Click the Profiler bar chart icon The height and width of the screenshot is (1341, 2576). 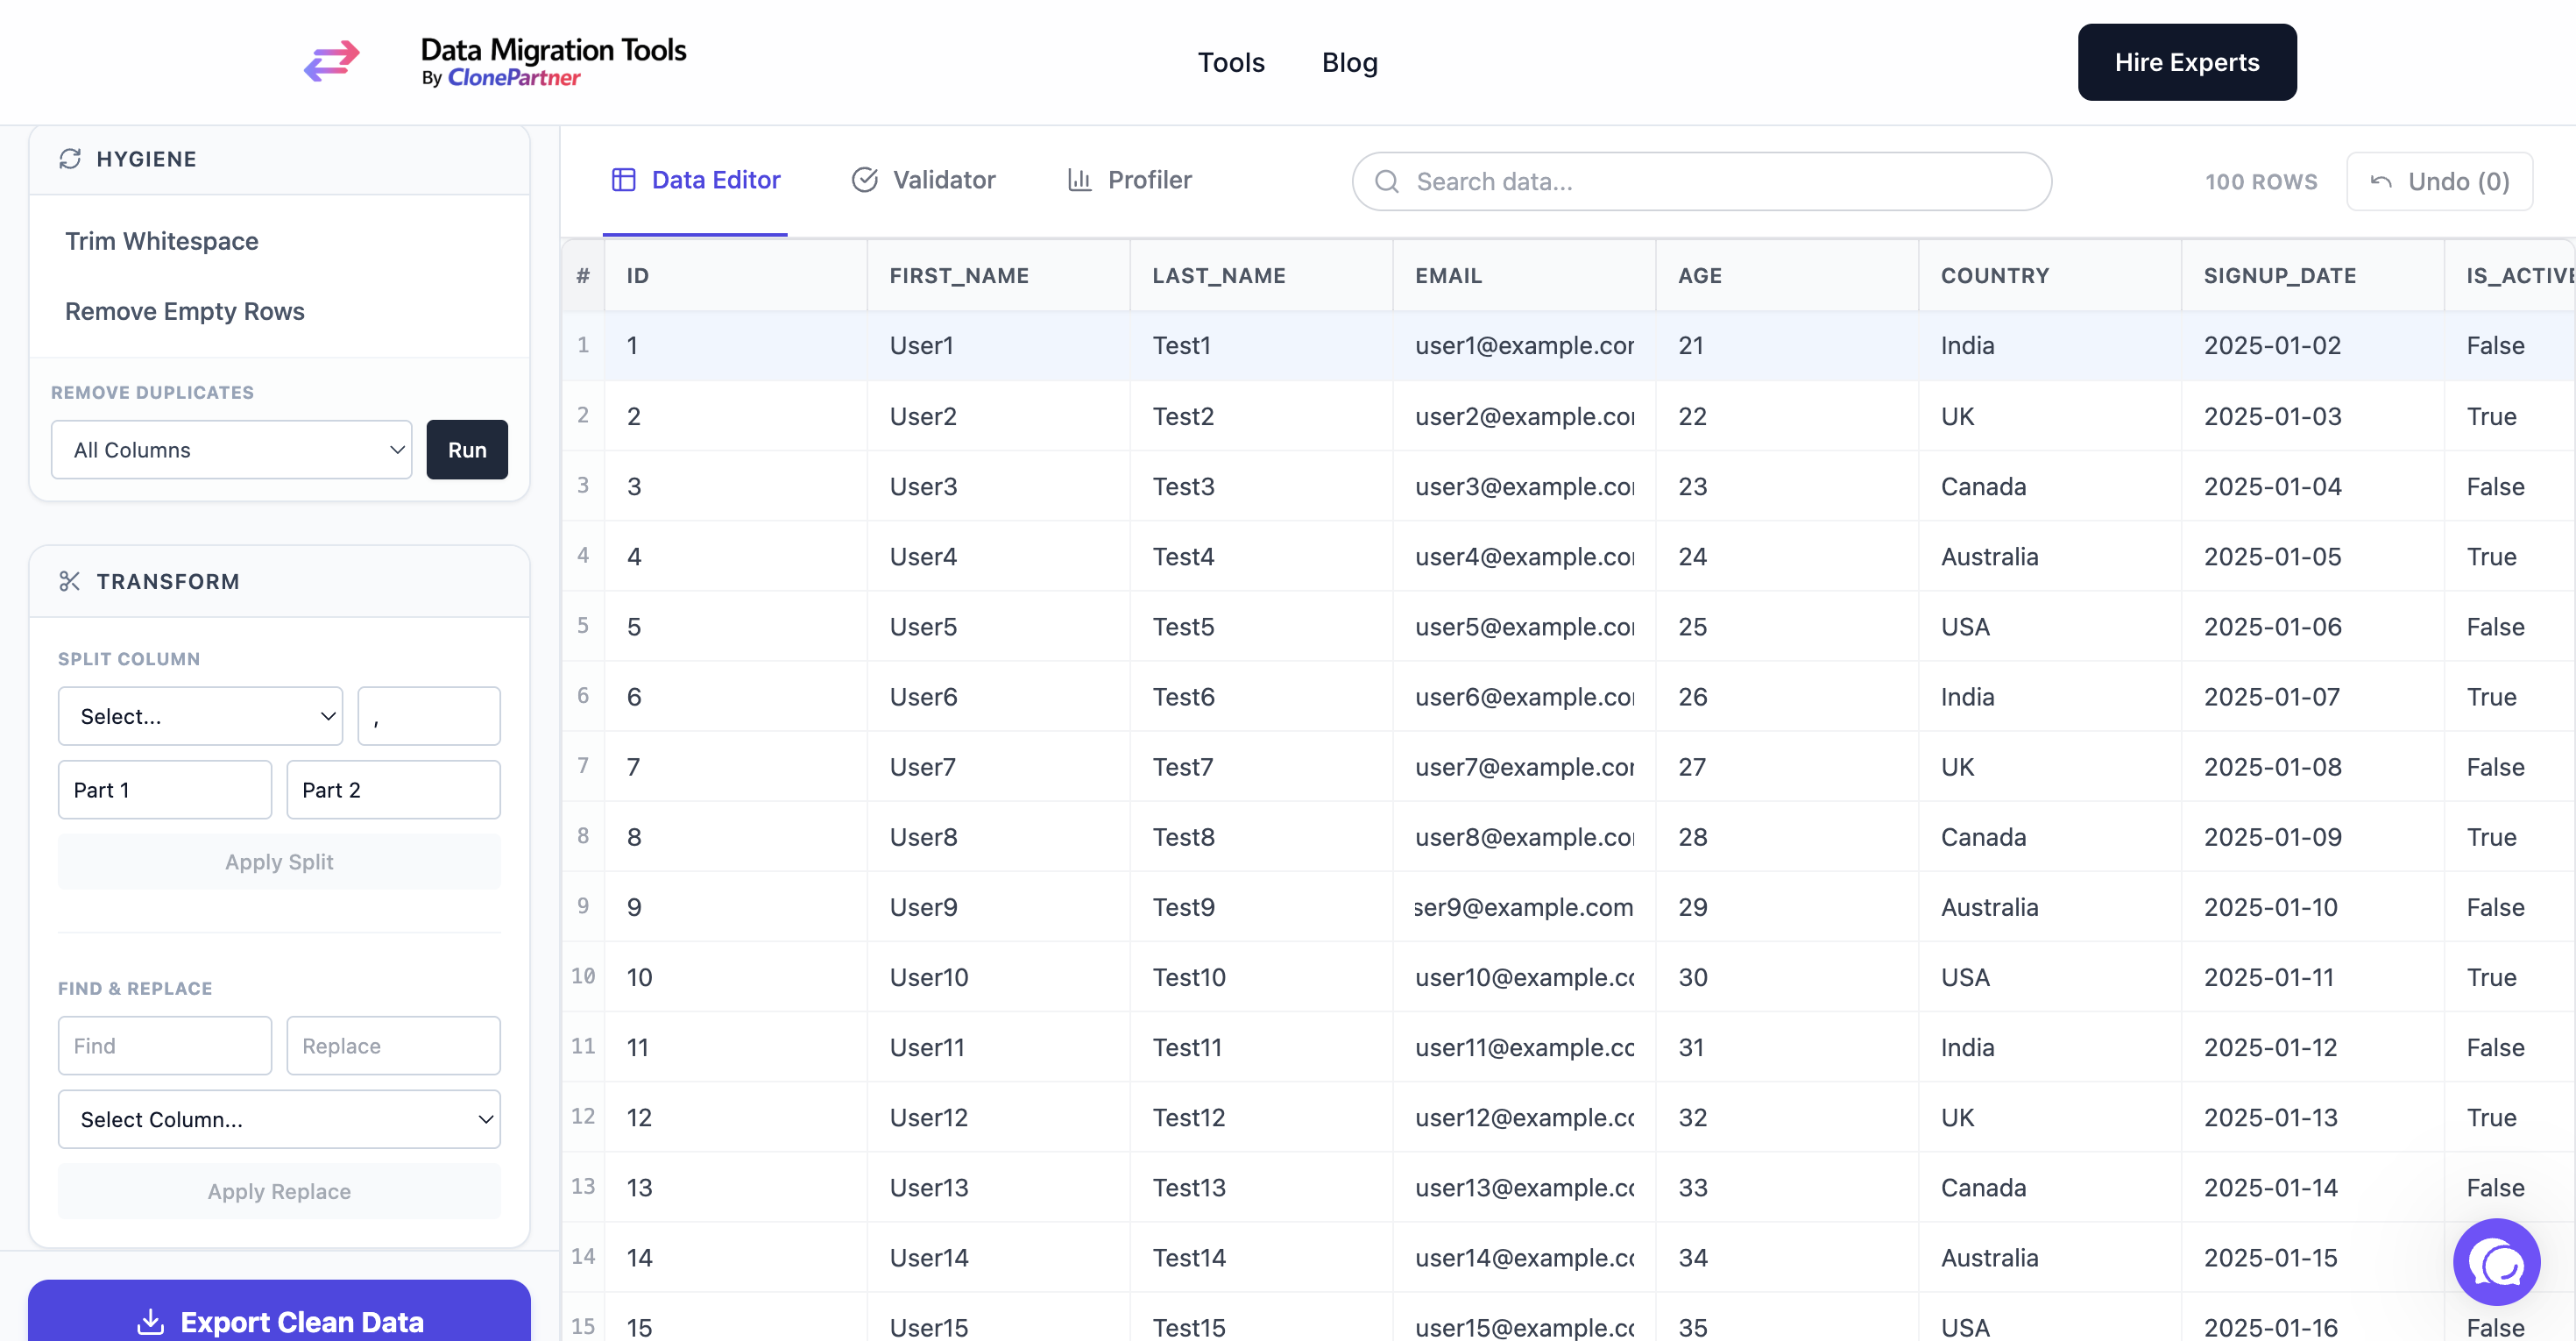(1079, 180)
